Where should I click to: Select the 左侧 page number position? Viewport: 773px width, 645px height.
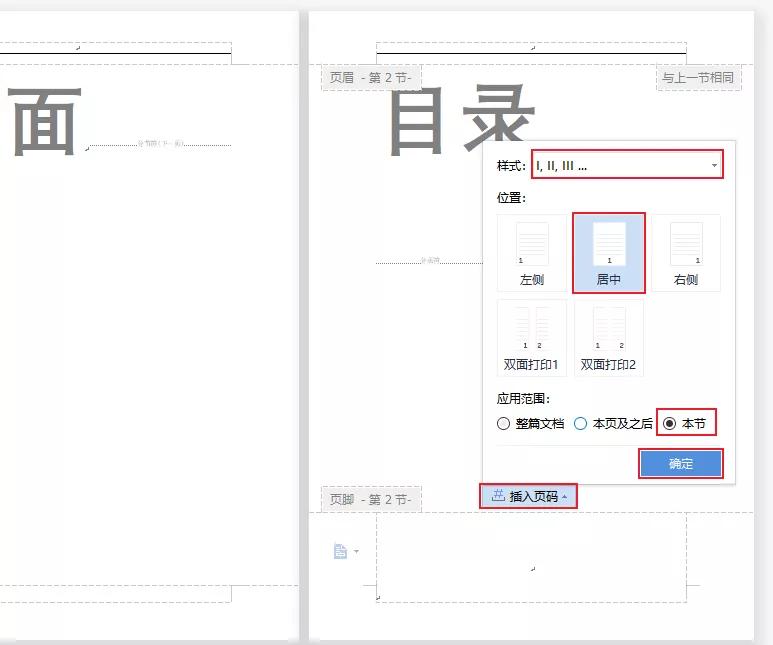pyautogui.click(x=532, y=253)
